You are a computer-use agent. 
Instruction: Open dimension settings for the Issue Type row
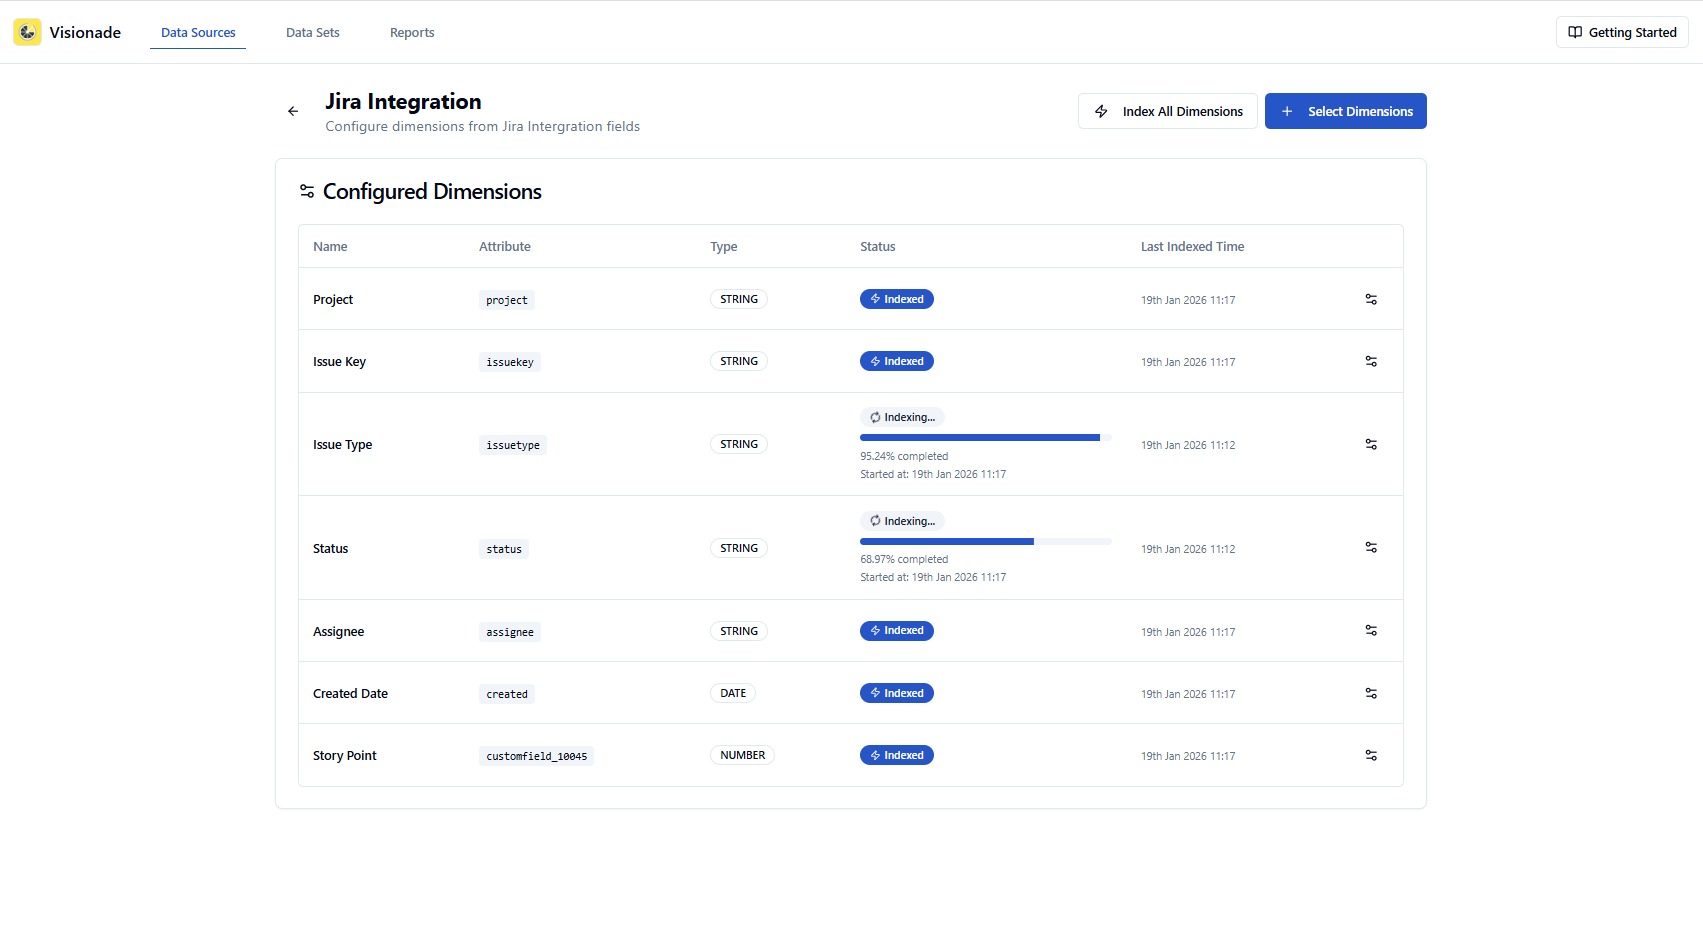click(x=1371, y=444)
